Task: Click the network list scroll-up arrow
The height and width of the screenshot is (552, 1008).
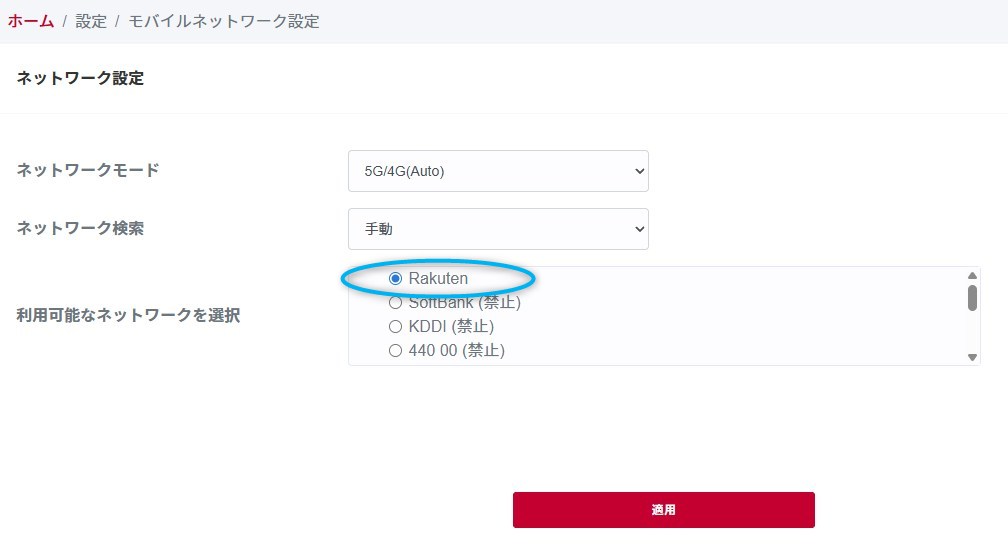Action: [x=971, y=276]
